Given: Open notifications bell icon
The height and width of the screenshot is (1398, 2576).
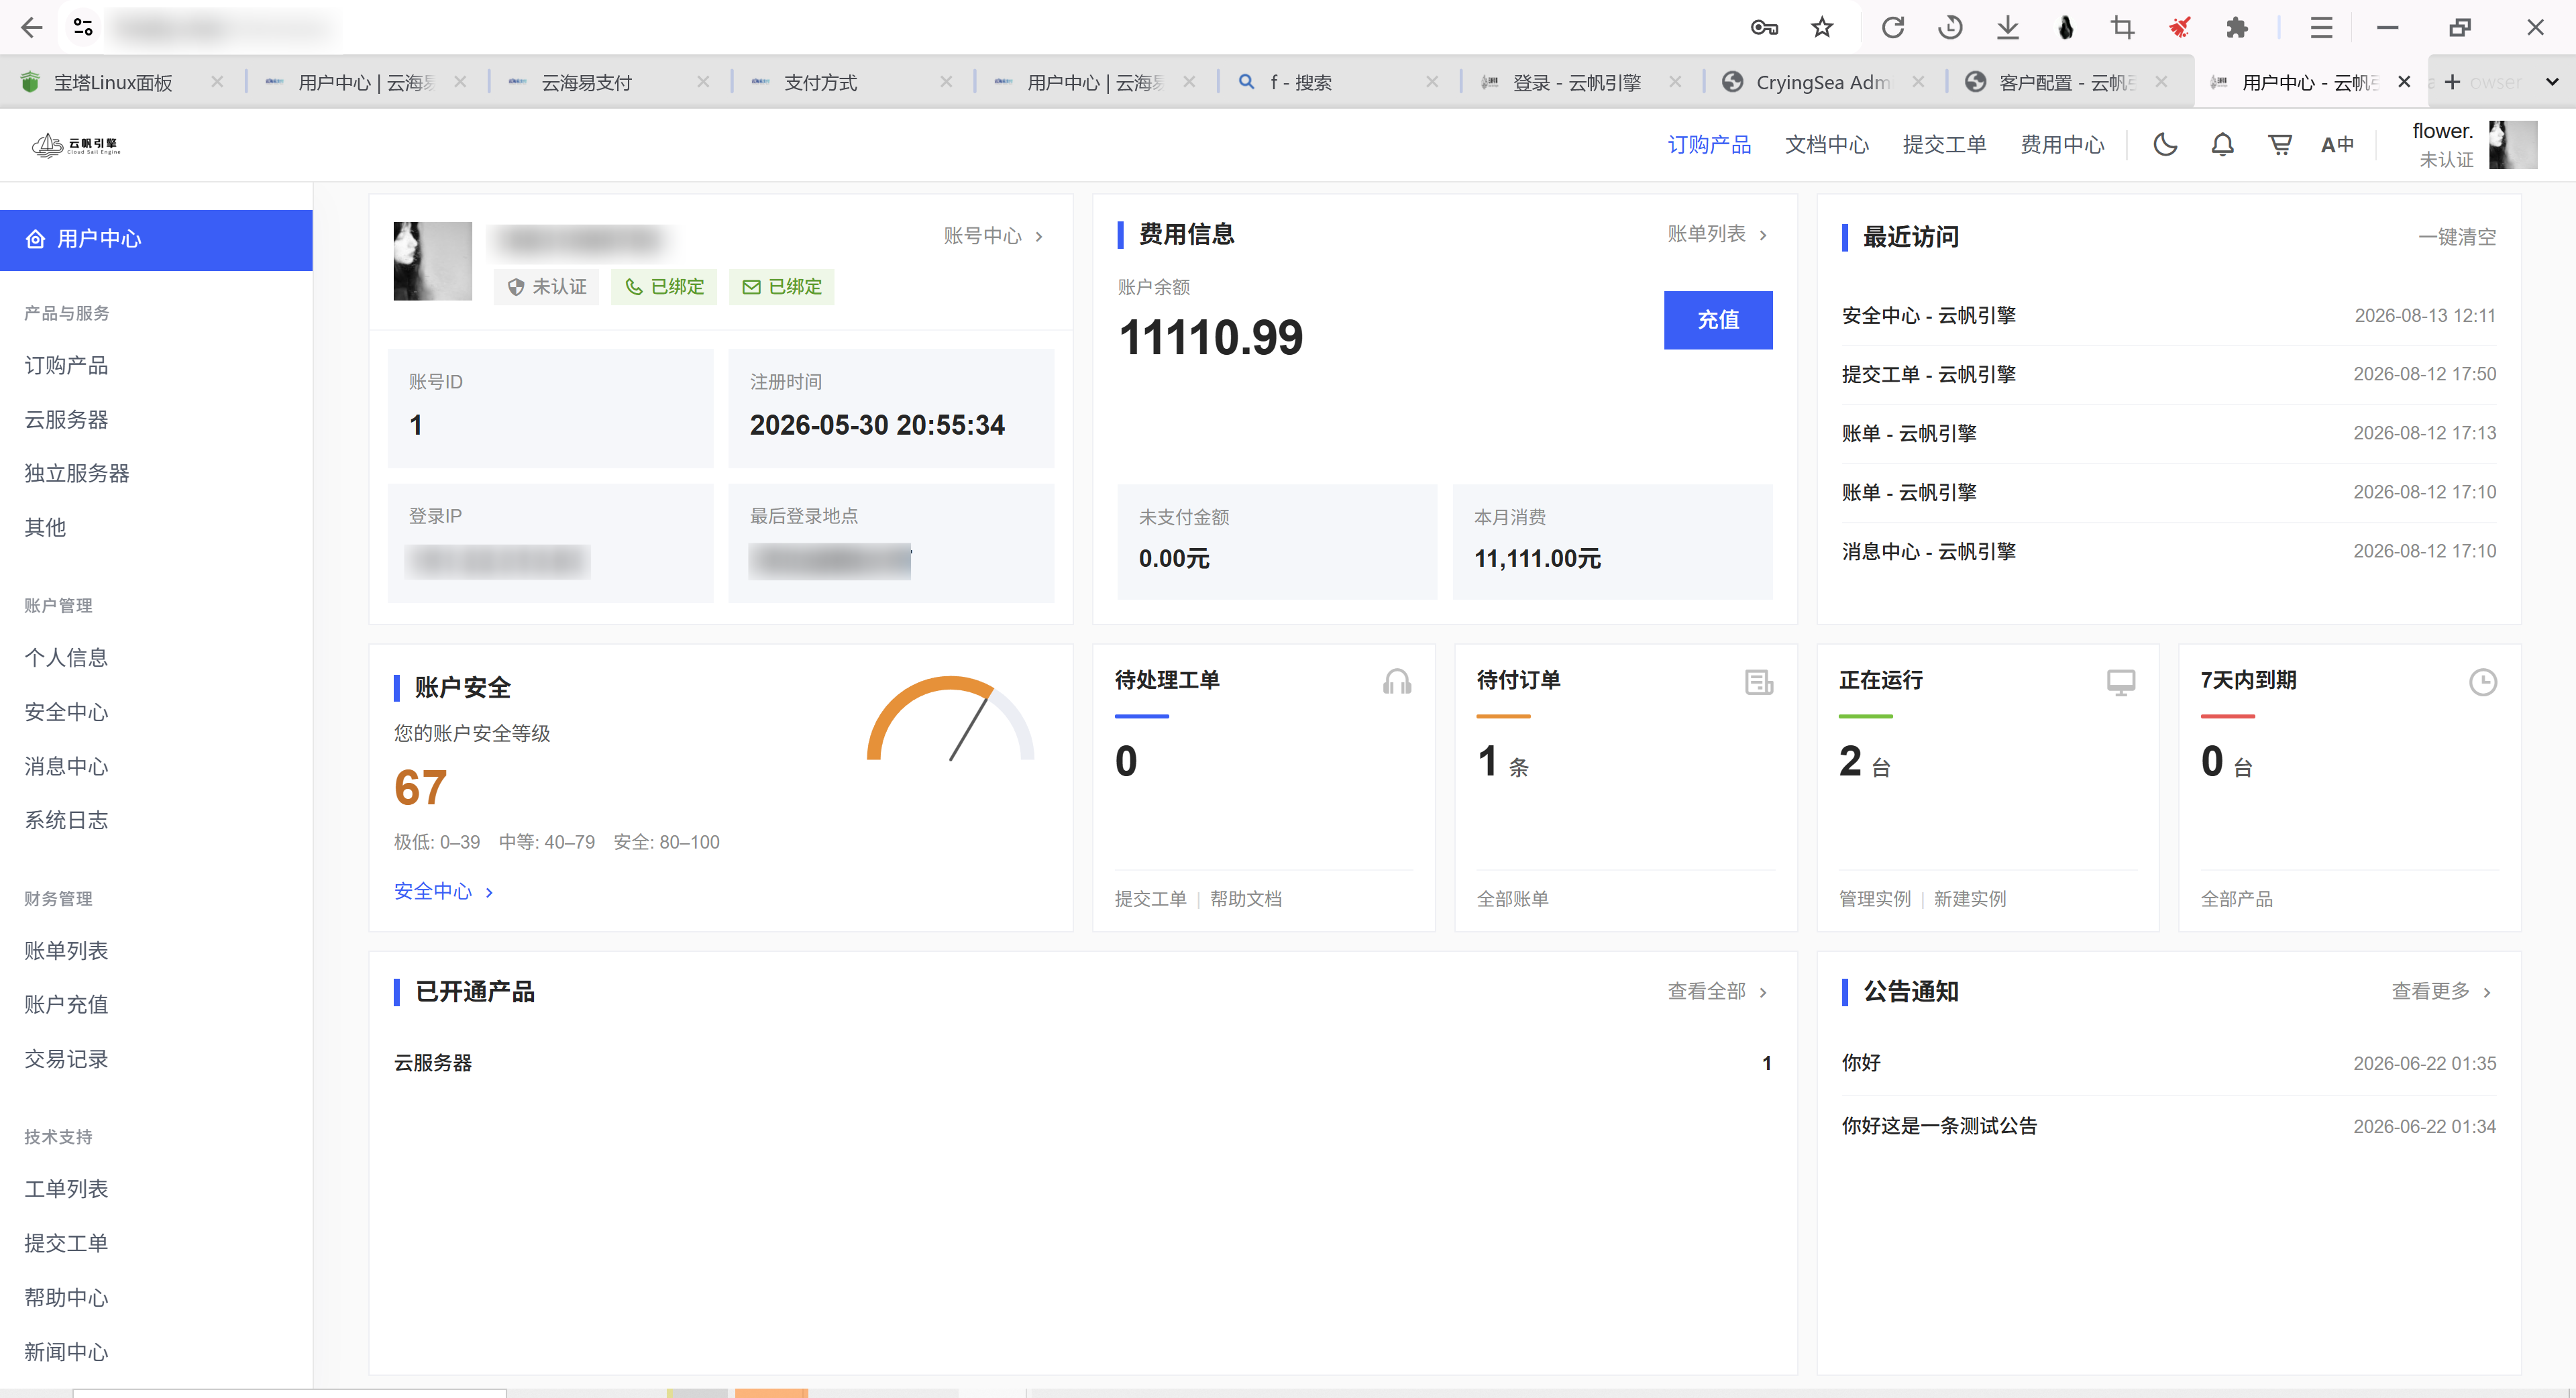Looking at the screenshot, I should pos(2222,145).
